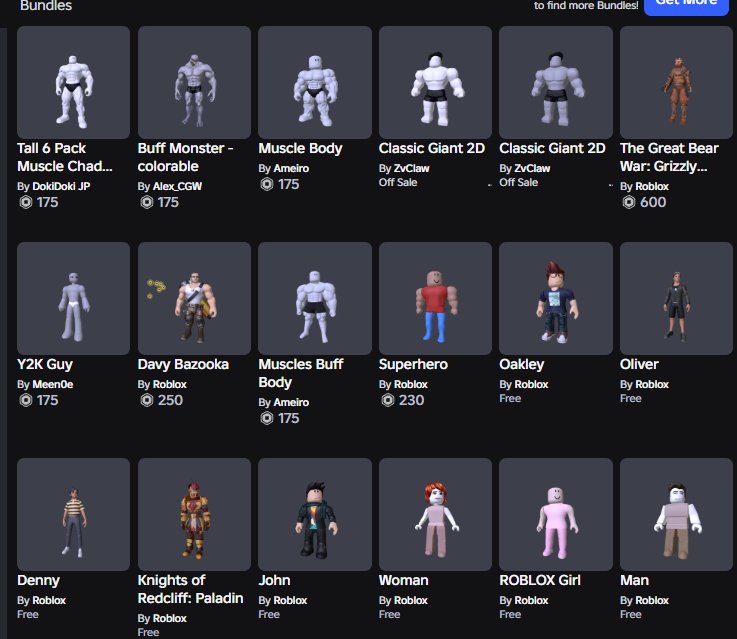Click the Robux icon beside Davy Bazooka's 250 price

tap(147, 400)
